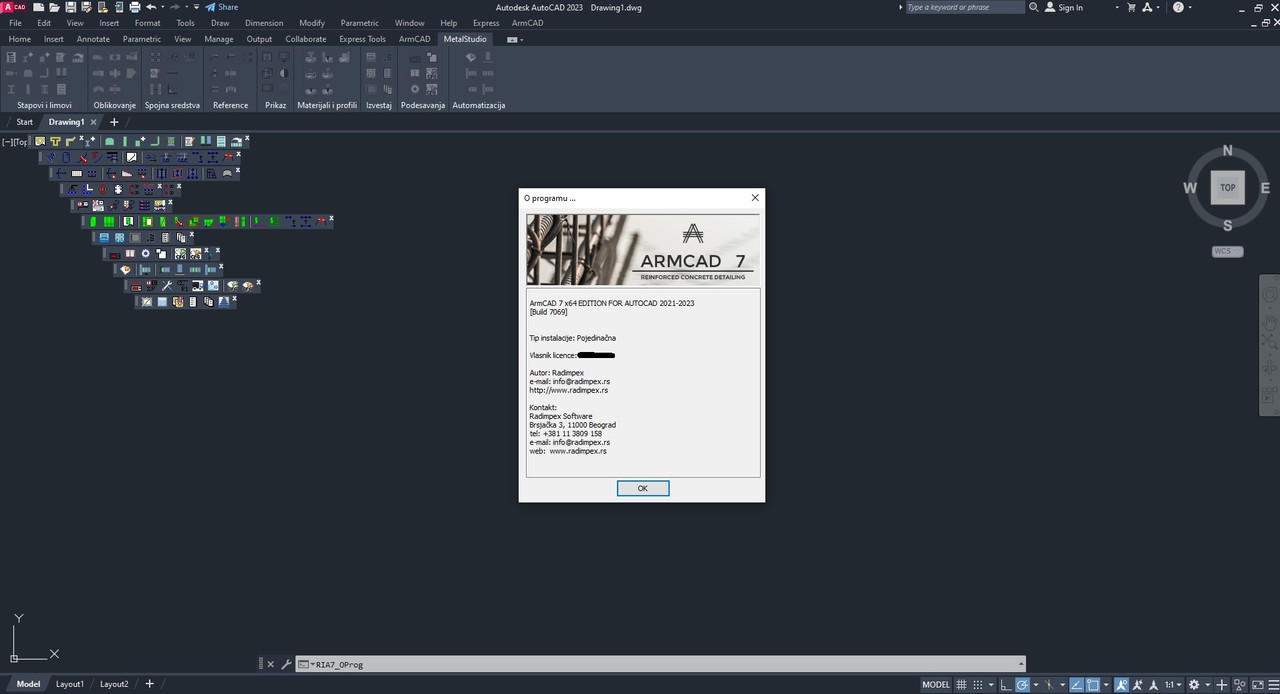This screenshot has height=694, width=1280.
Task: Switch to the Start file tab
Action: [24, 122]
